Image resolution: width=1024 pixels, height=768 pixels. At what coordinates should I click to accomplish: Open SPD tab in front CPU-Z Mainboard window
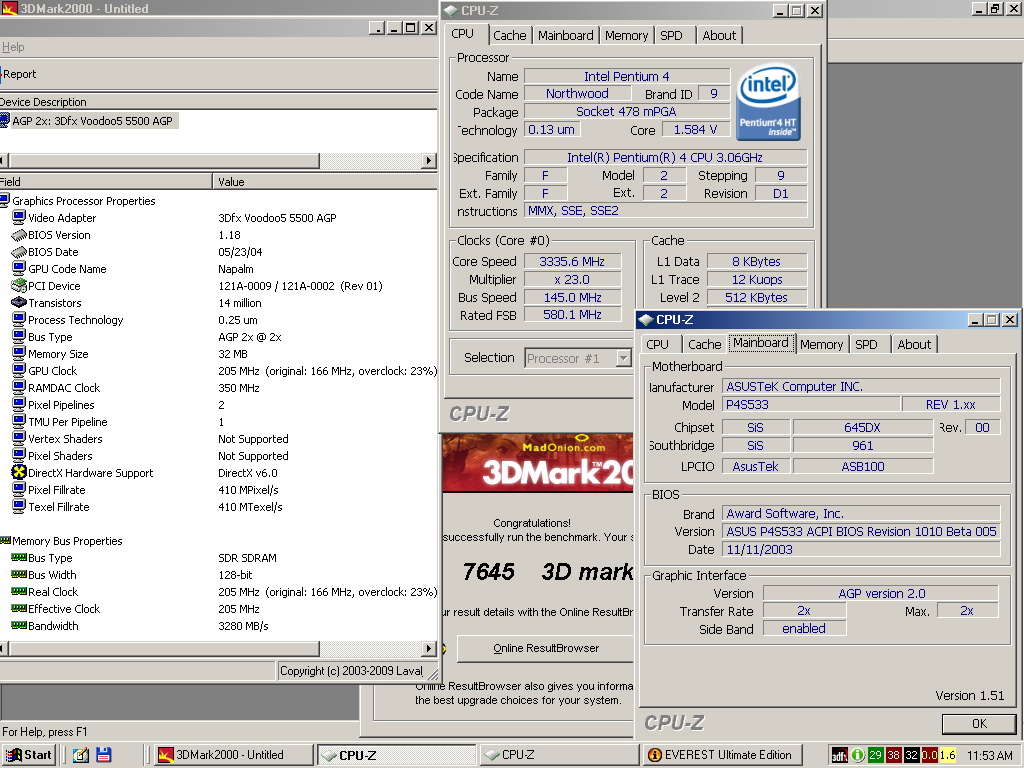click(x=866, y=344)
